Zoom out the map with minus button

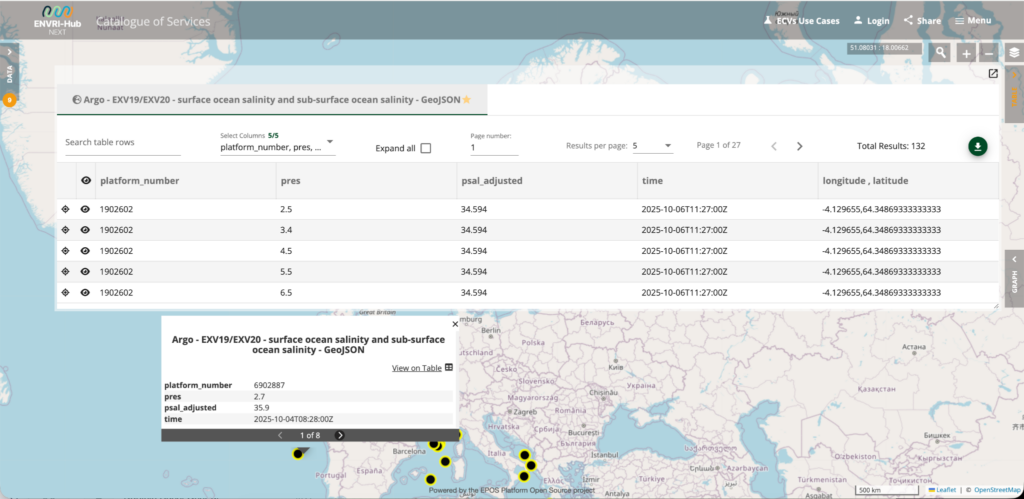coord(989,53)
